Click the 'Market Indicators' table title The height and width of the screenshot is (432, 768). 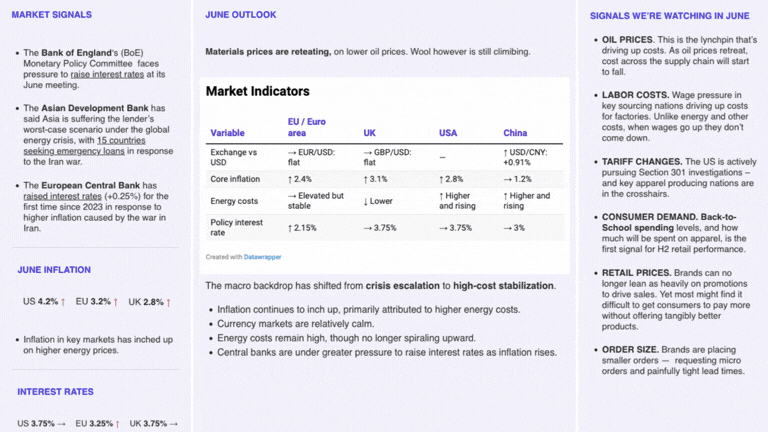(x=258, y=91)
